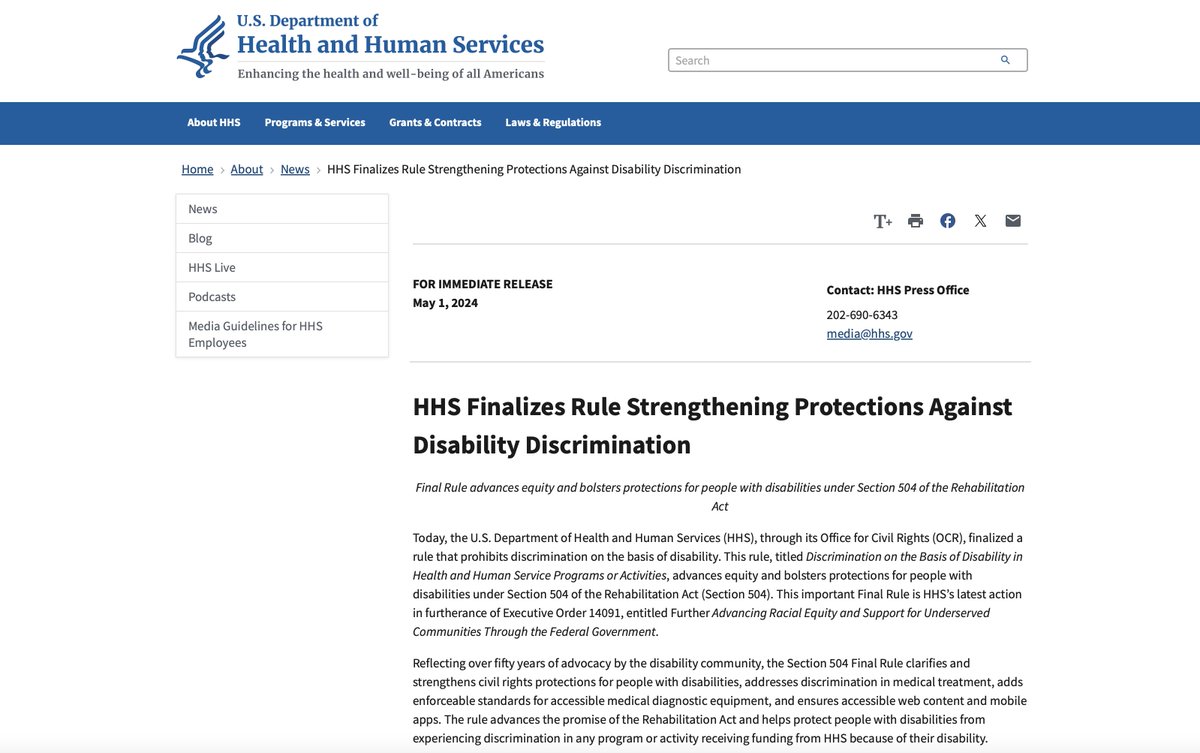This screenshot has width=1200, height=753.
Task: Go to Home breadcrumb link
Action: [197, 169]
